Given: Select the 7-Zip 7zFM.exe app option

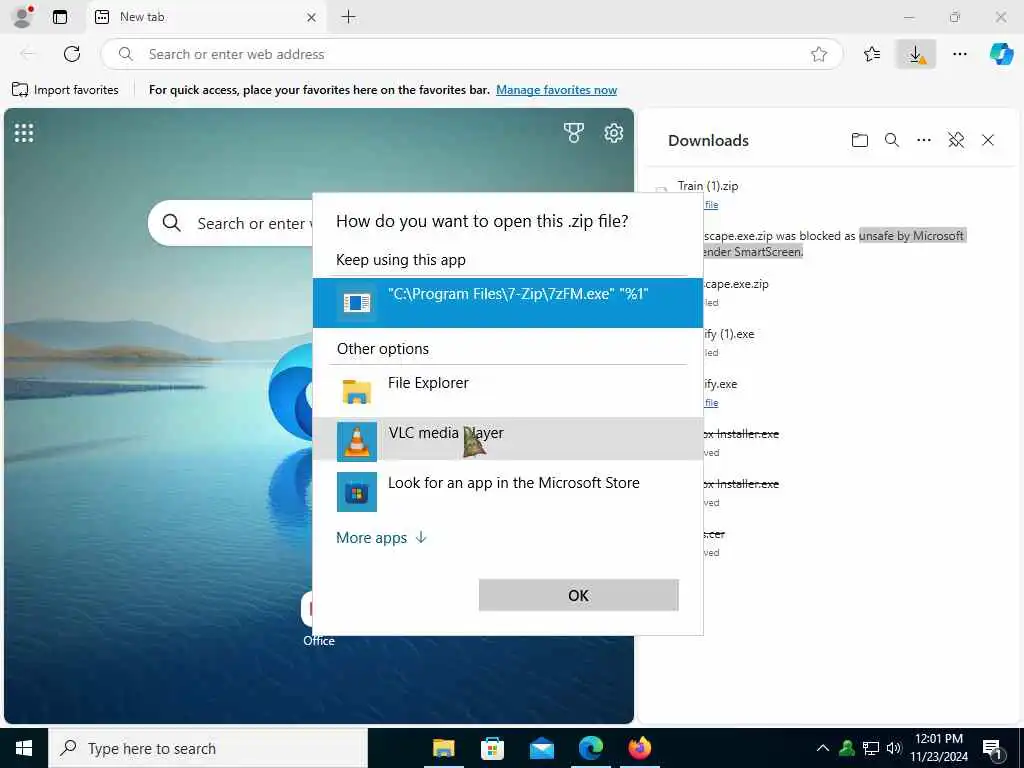Looking at the screenshot, I should pos(507,303).
